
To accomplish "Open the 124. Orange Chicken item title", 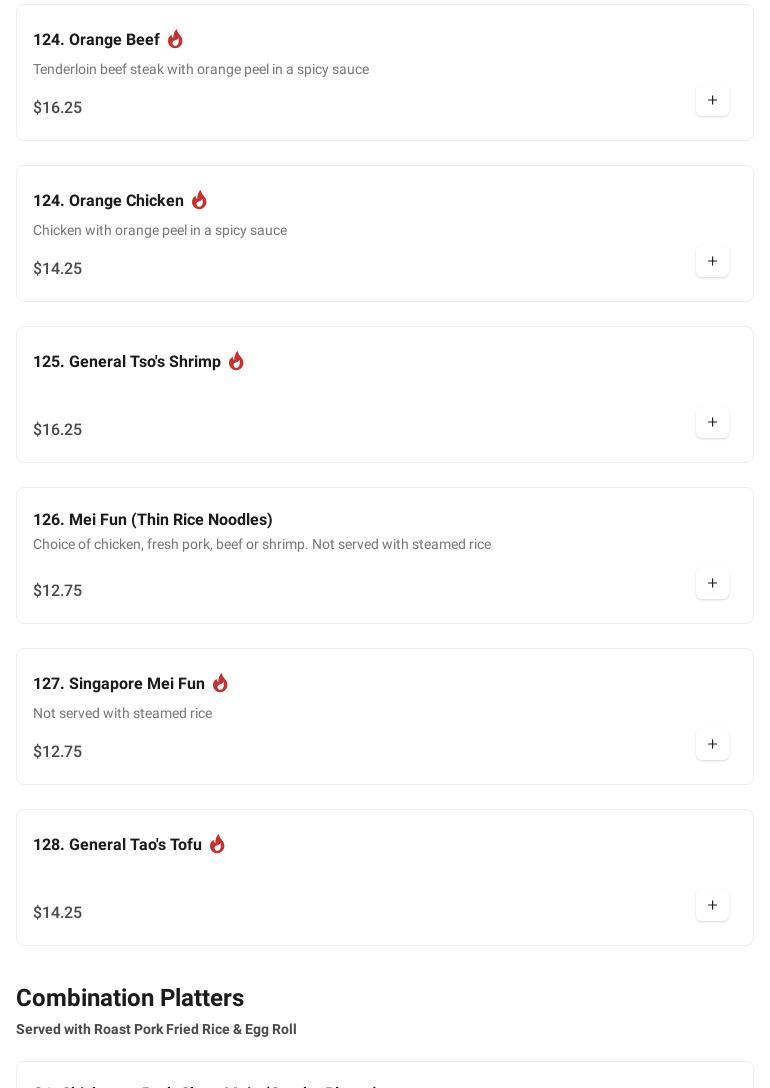I will tap(108, 201).
